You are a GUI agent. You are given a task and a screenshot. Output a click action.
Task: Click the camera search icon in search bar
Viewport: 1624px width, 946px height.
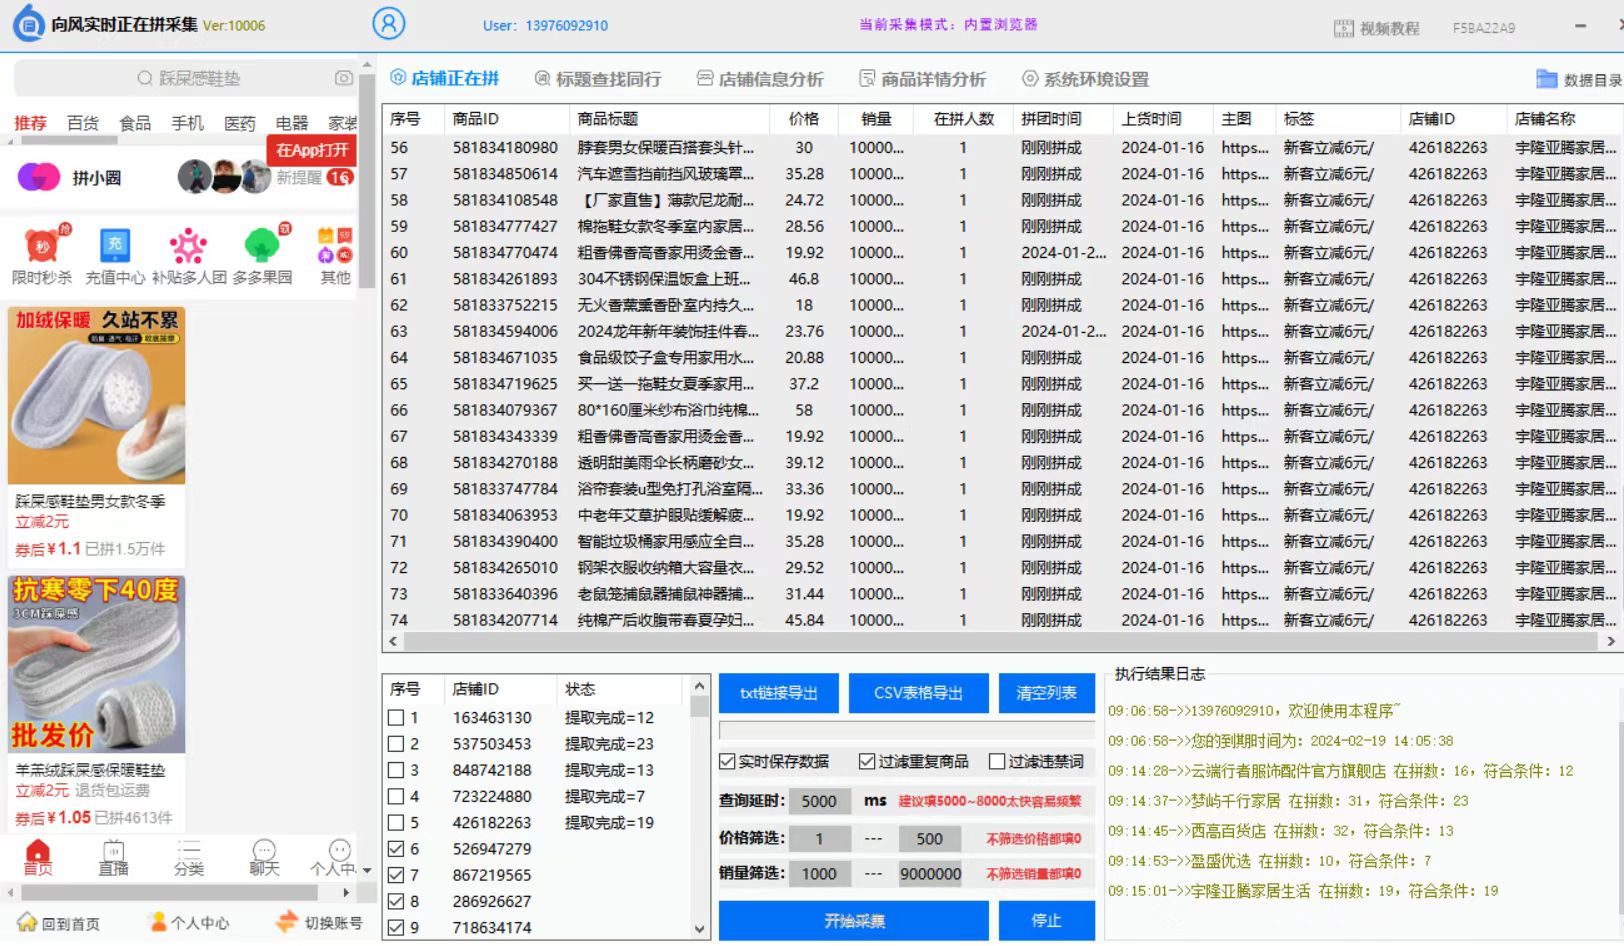(344, 78)
